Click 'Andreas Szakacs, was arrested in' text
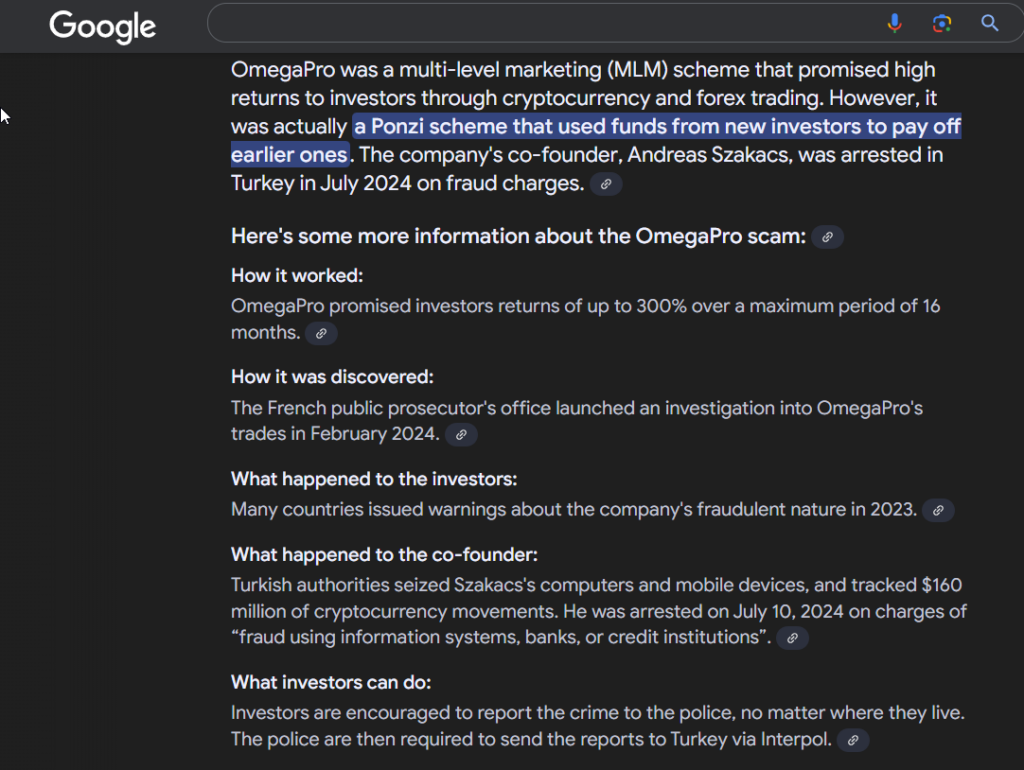 click(785, 155)
